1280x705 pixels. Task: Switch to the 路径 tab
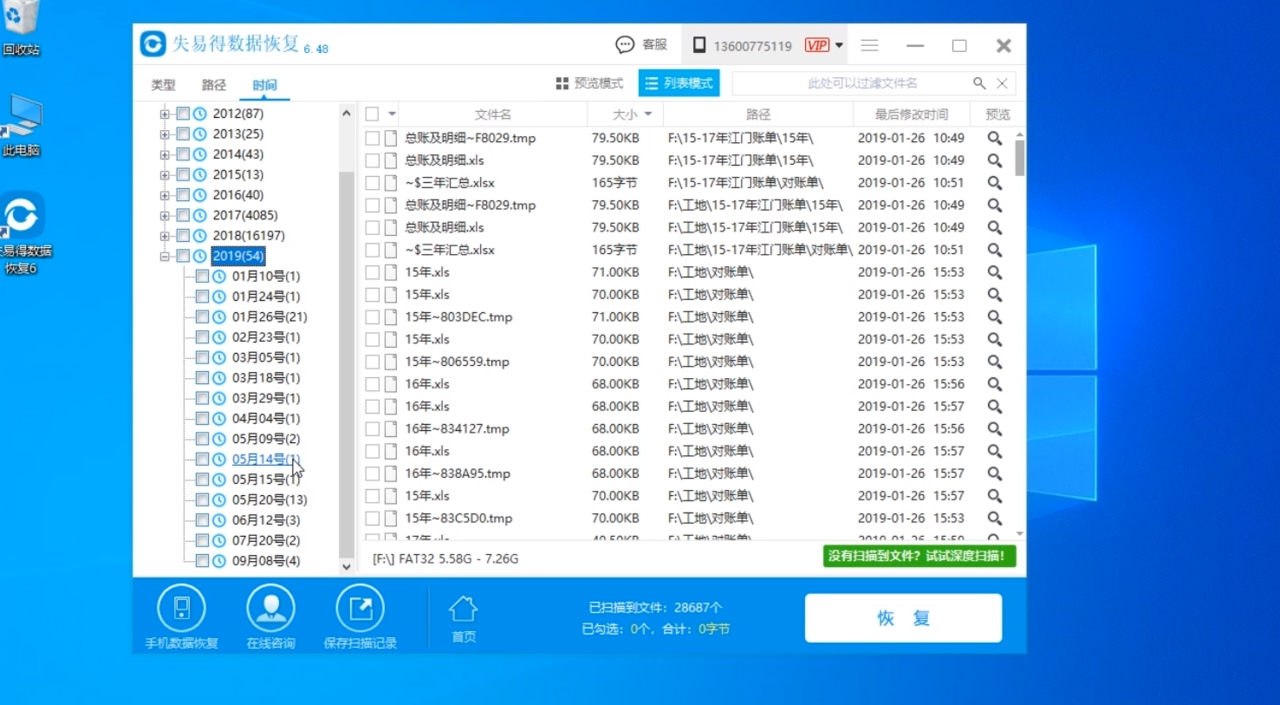click(x=213, y=85)
